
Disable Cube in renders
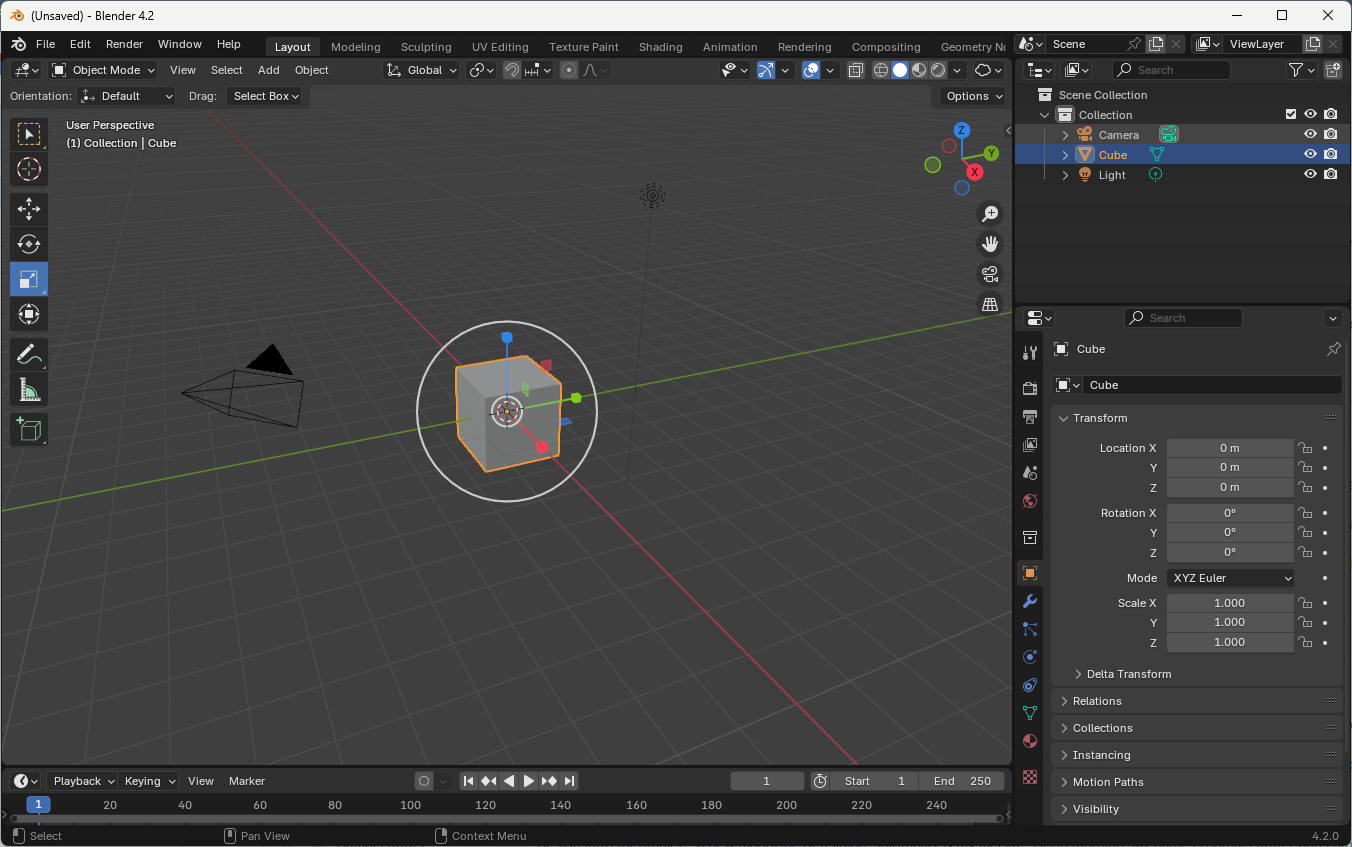1330,154
